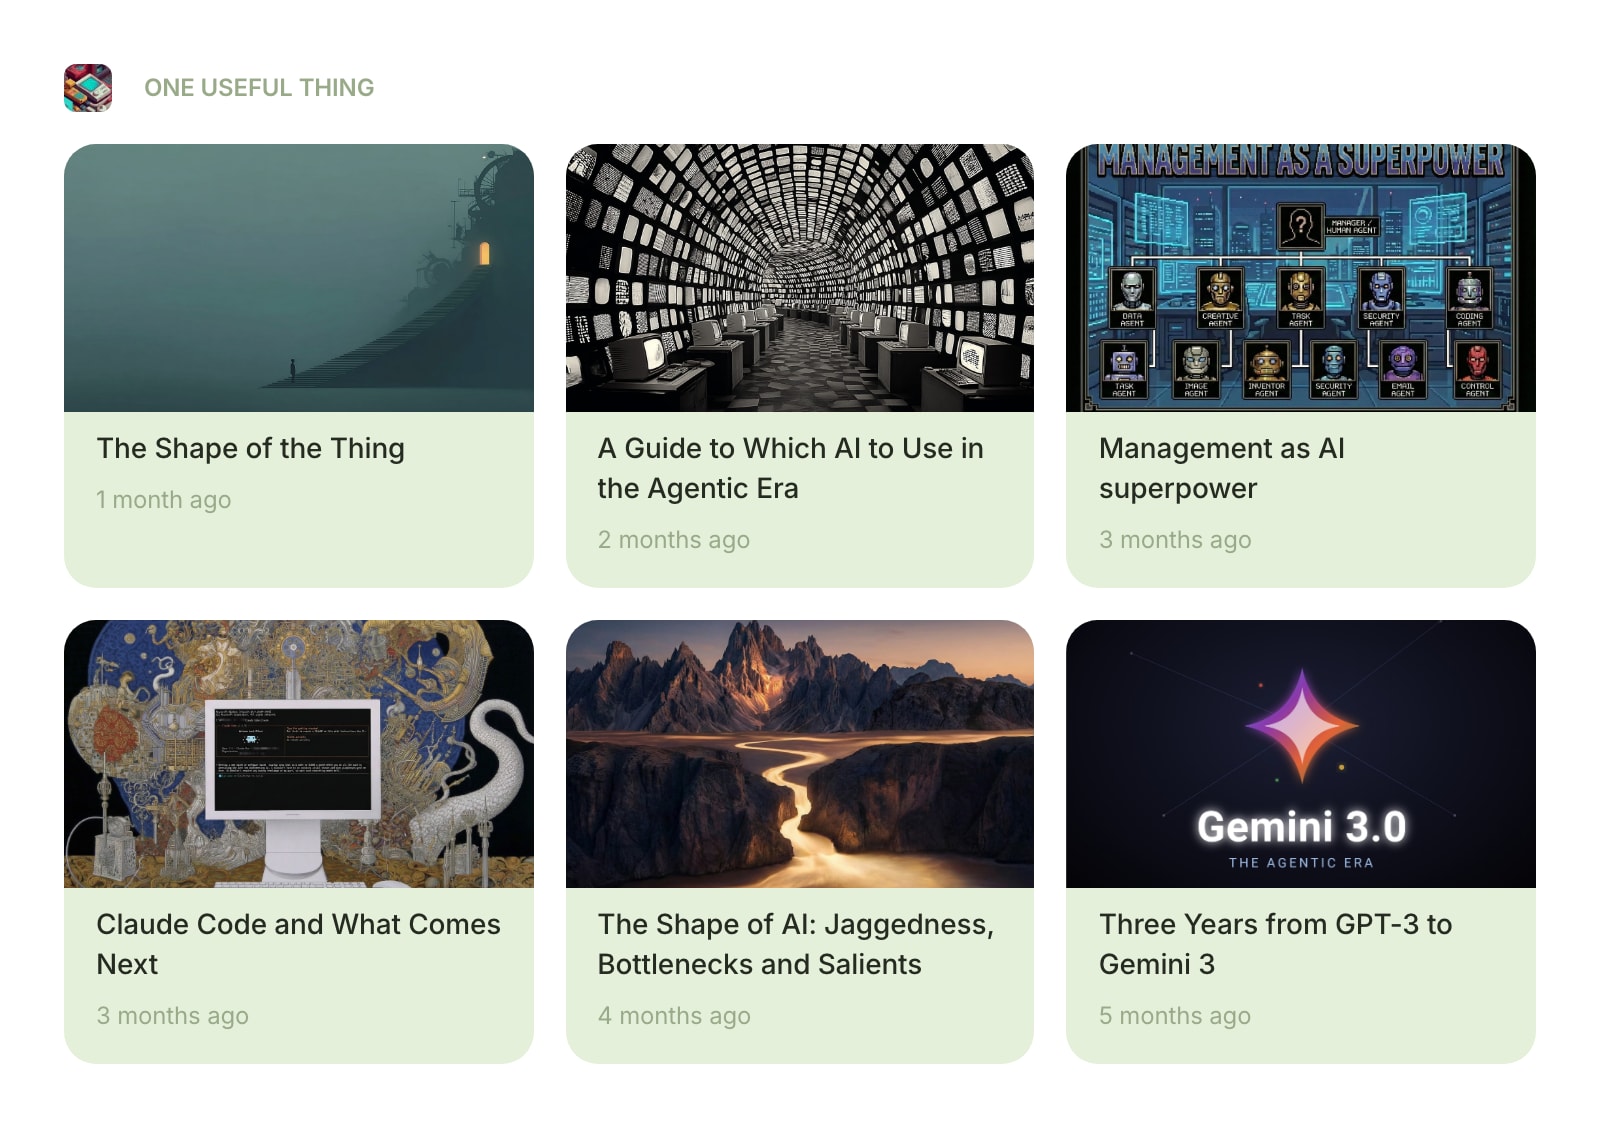The width and height of the screenshot is (1600, 1126).
Task: Click "The Shape of the Thing" title
Action: (250, 448)
